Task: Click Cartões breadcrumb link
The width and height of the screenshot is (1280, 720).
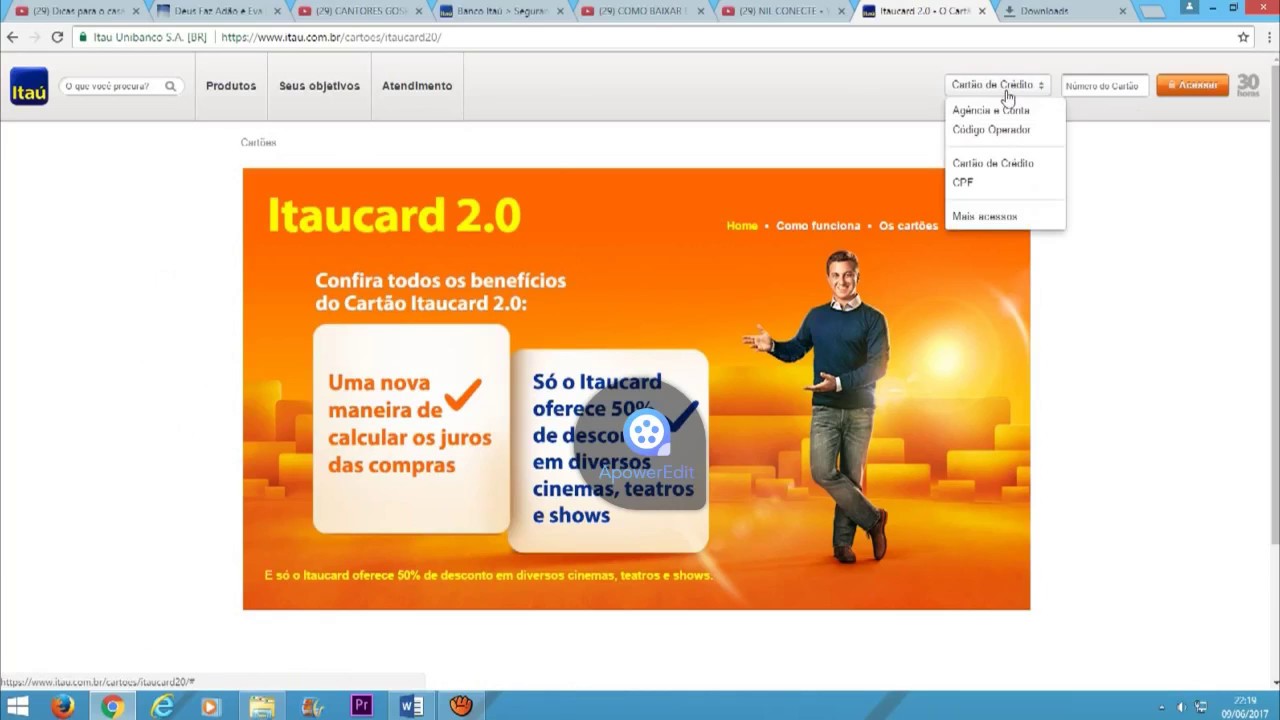Action: 258,142
